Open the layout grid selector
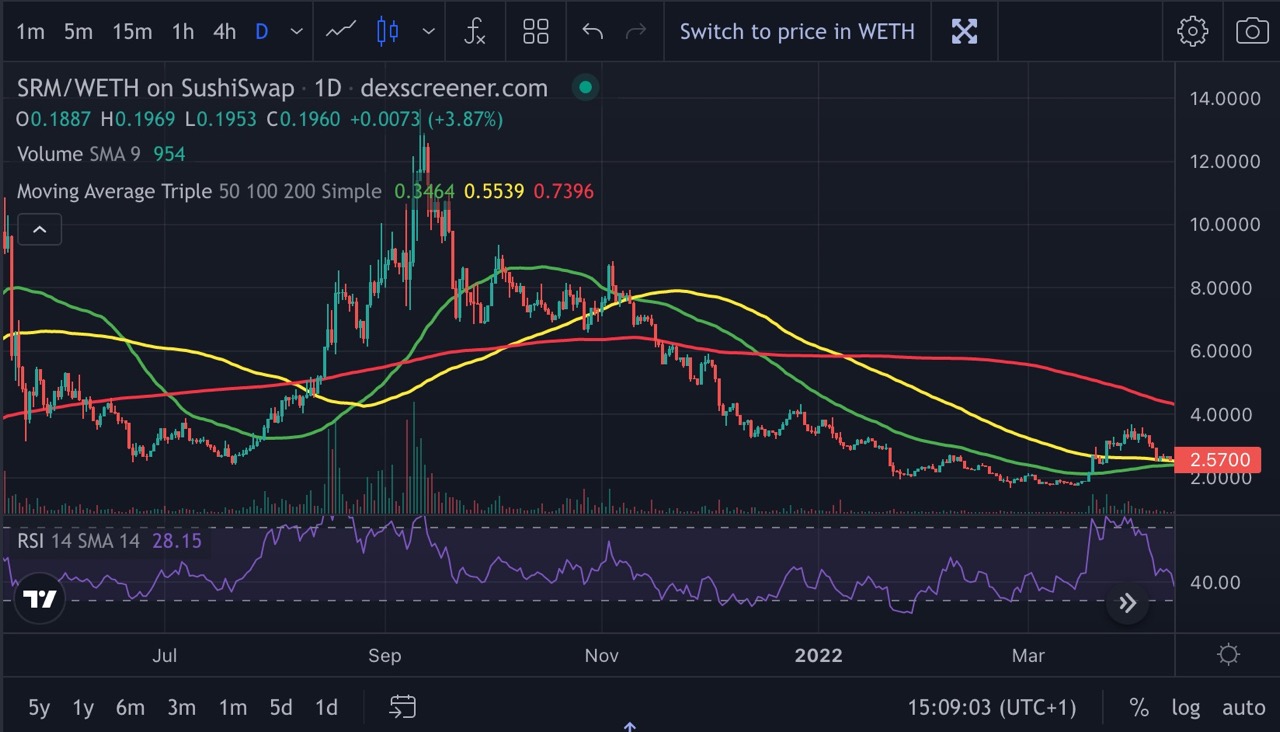The image size is (1280, 732). point(536,31)
